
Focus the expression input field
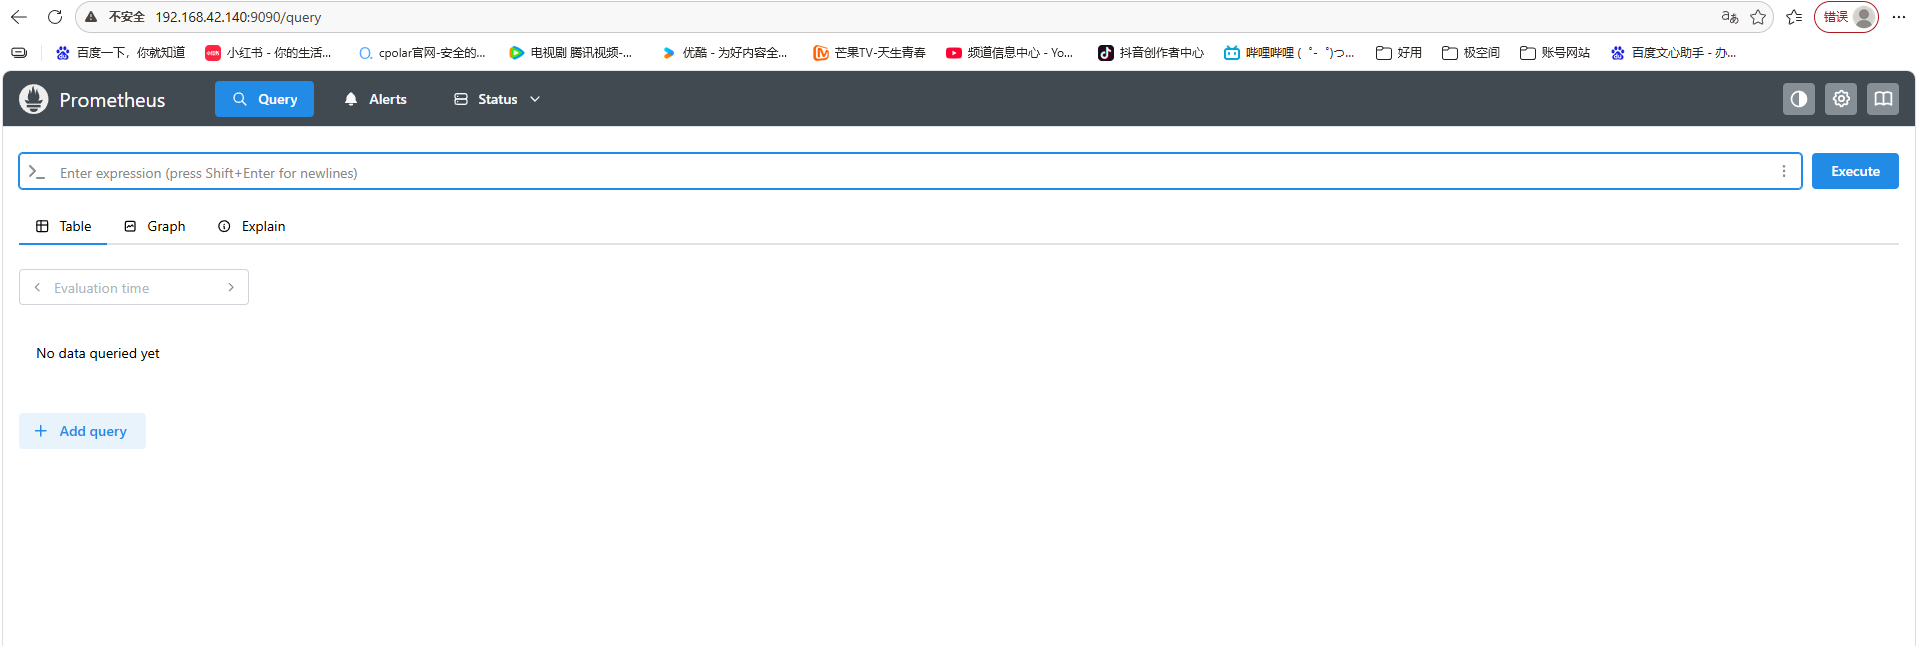[x=900, y=172]
